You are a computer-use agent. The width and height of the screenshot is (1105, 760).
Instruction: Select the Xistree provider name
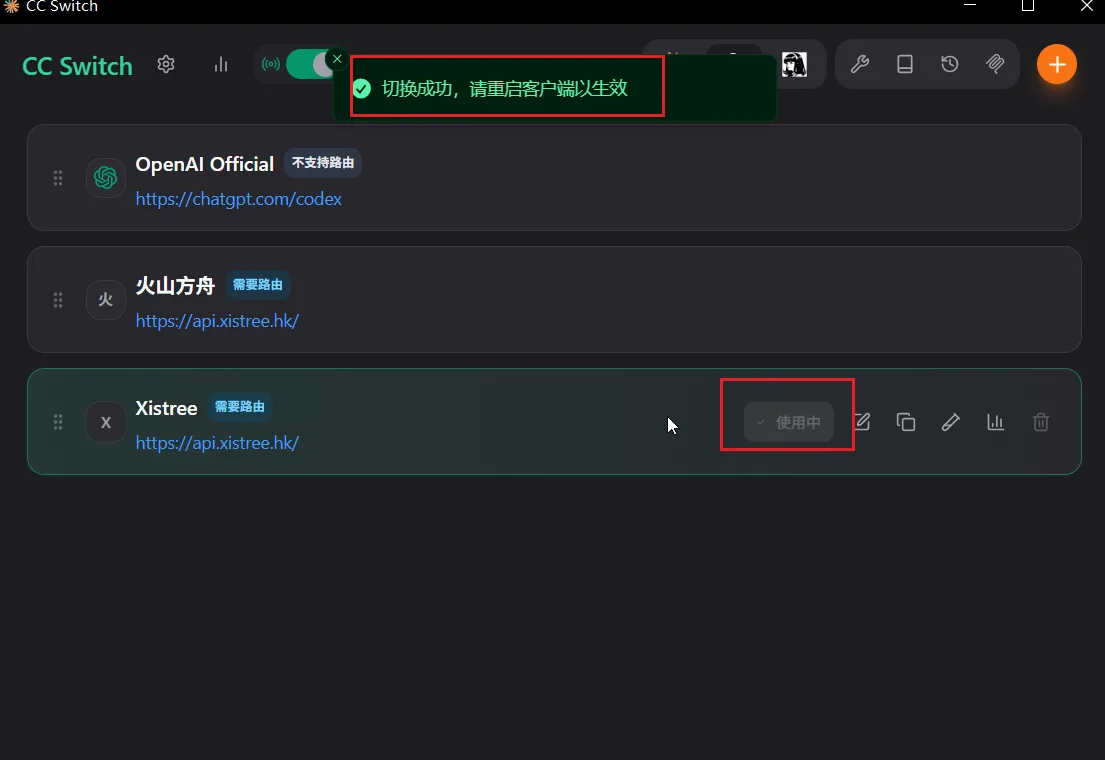pyautogui.click(x=166, y=408)
